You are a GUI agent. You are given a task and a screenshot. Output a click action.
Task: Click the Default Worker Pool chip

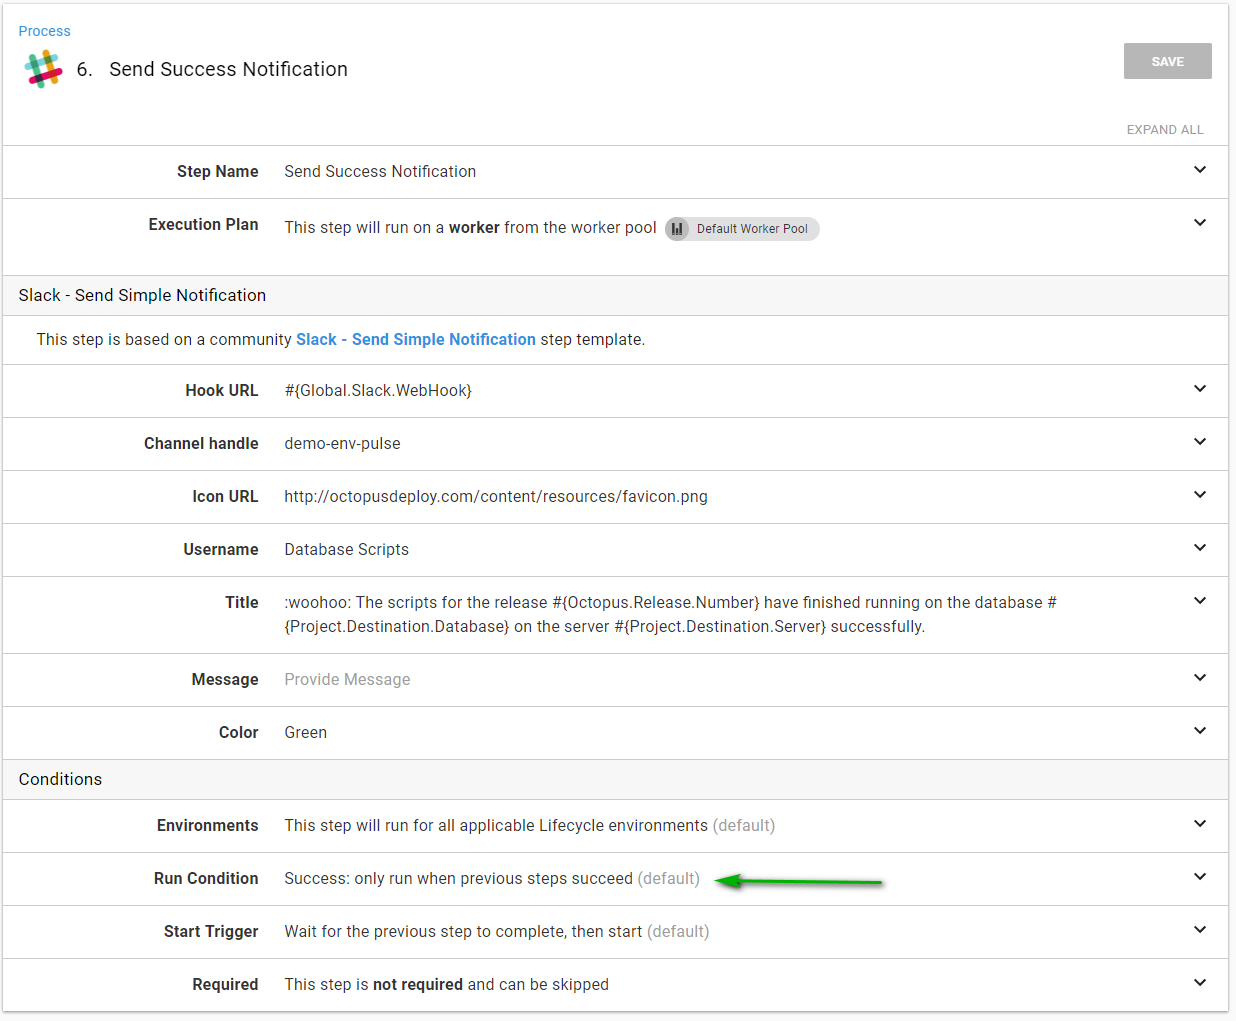pyautogui.click(x=752, y=229)
